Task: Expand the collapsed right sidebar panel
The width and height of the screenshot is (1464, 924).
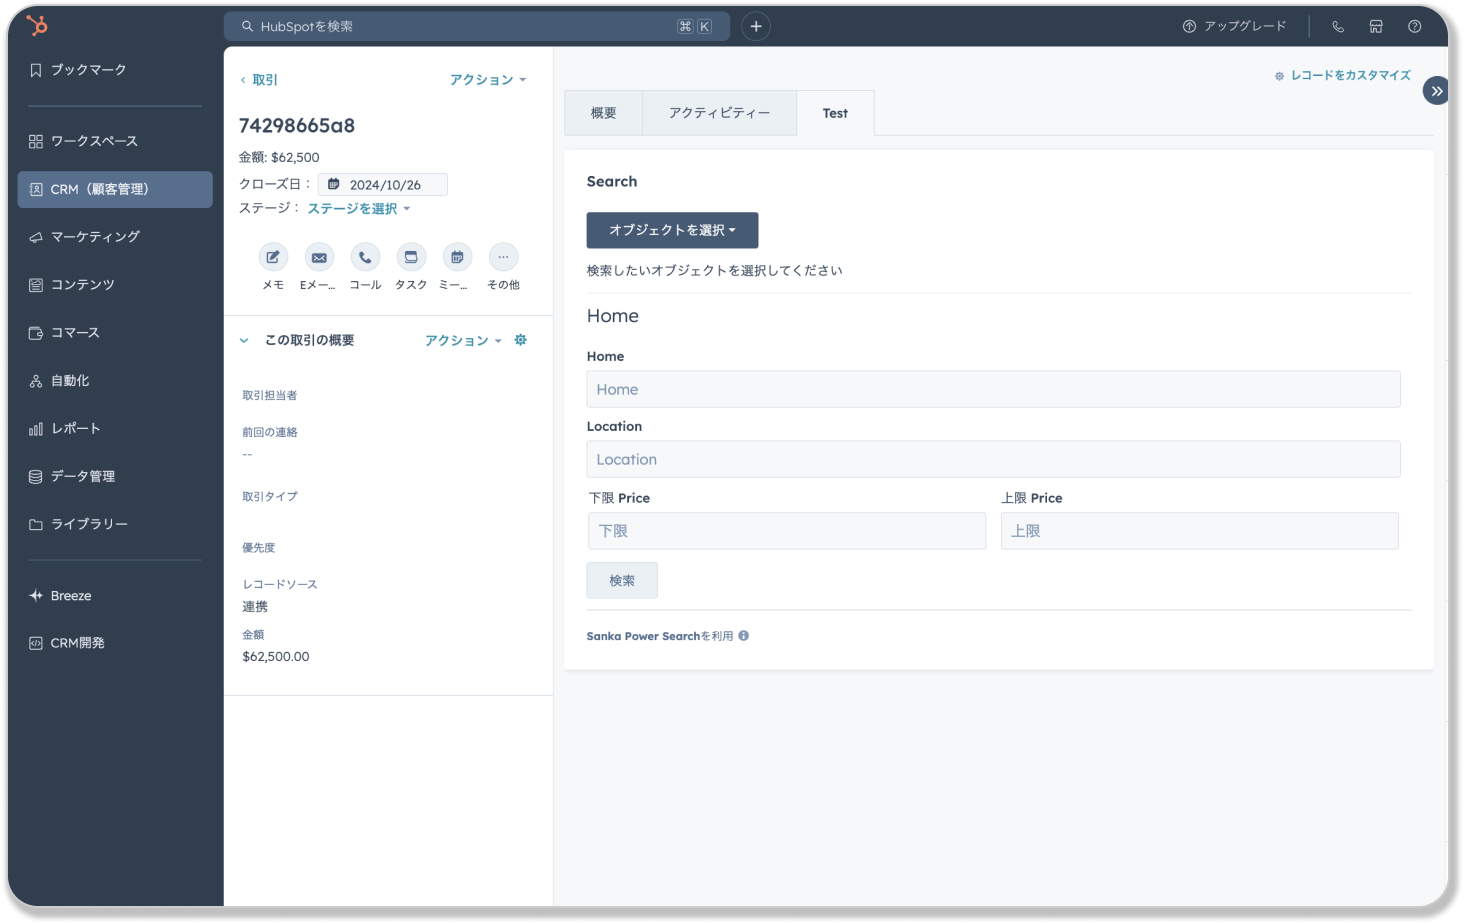Action: 1436,91
